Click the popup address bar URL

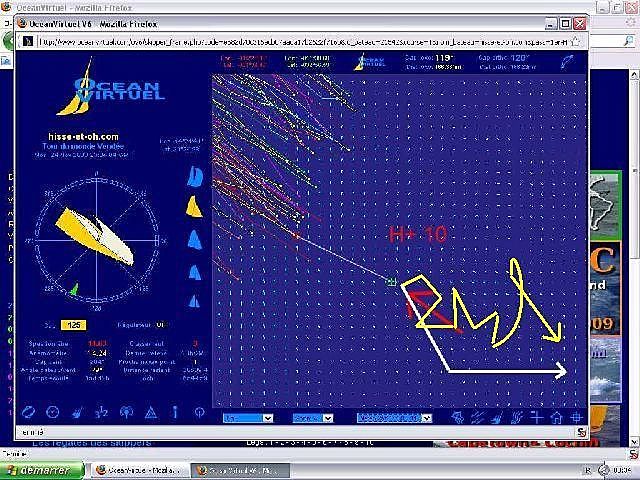coord(302,42)
